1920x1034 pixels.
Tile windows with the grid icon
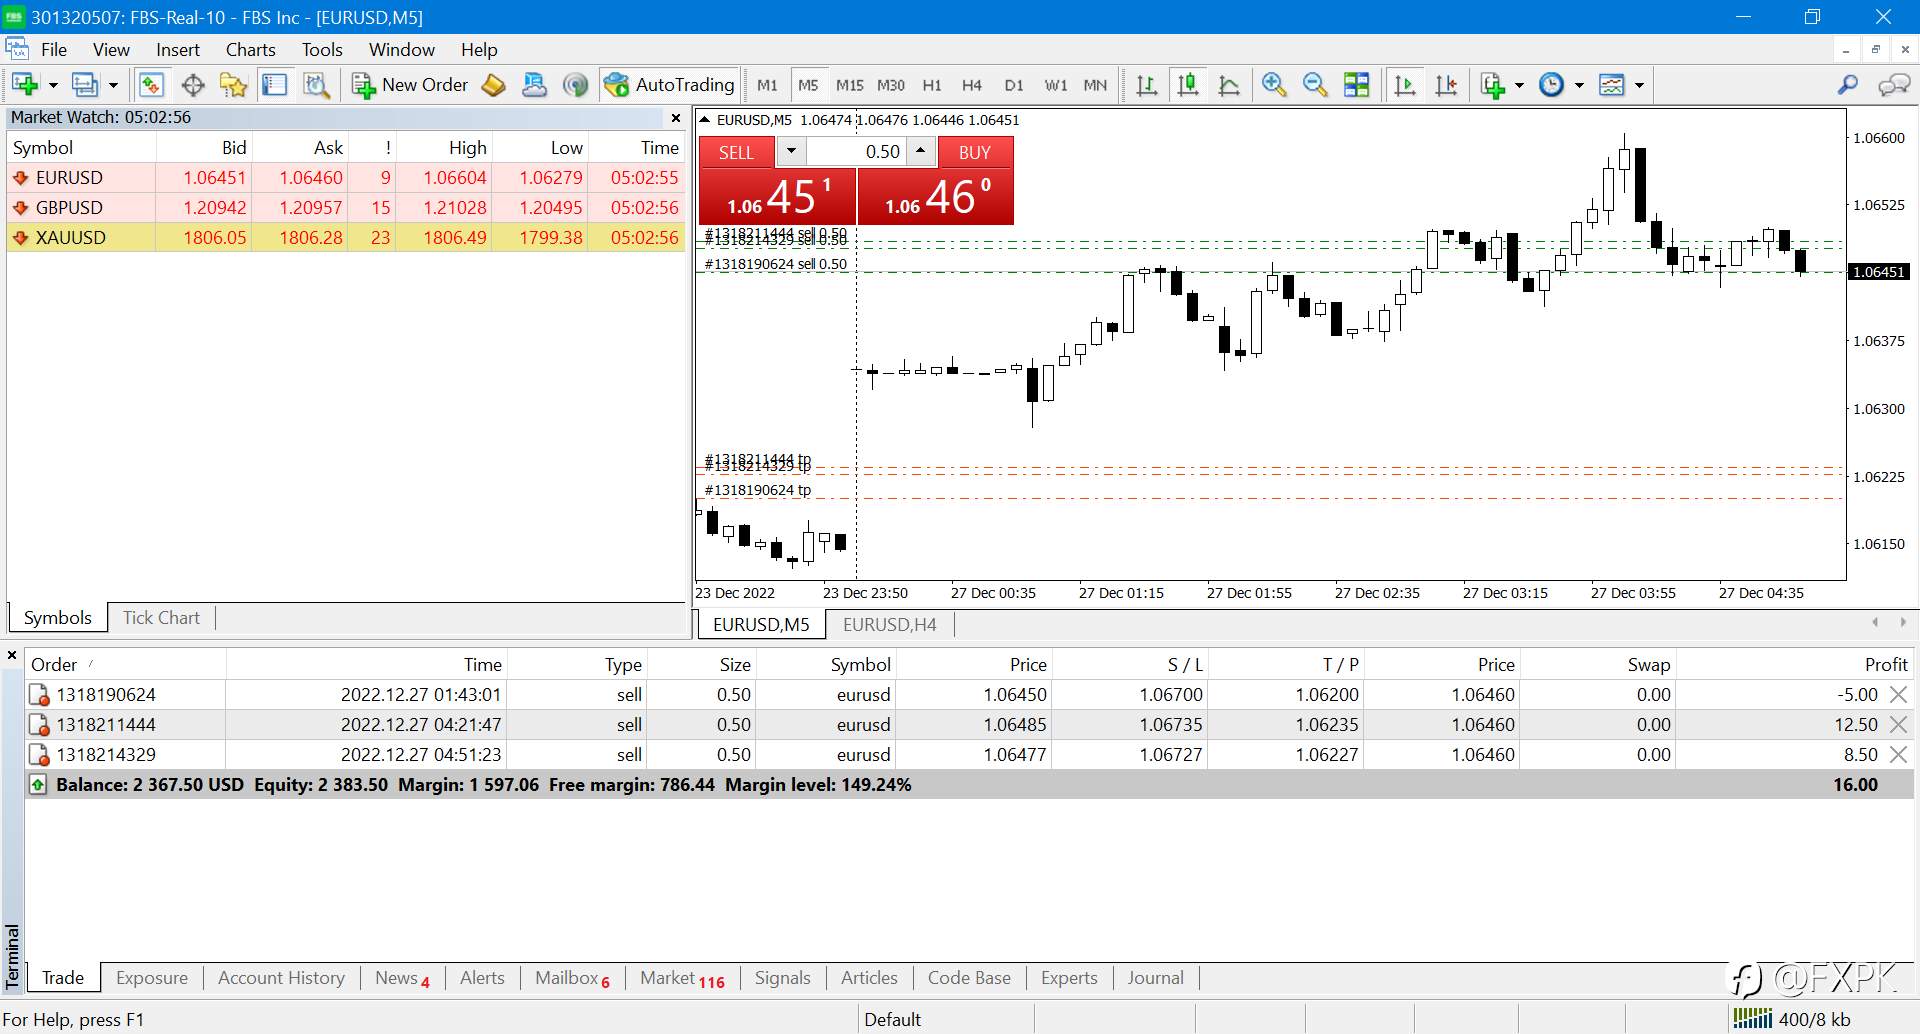click(x=1356, y=85)
